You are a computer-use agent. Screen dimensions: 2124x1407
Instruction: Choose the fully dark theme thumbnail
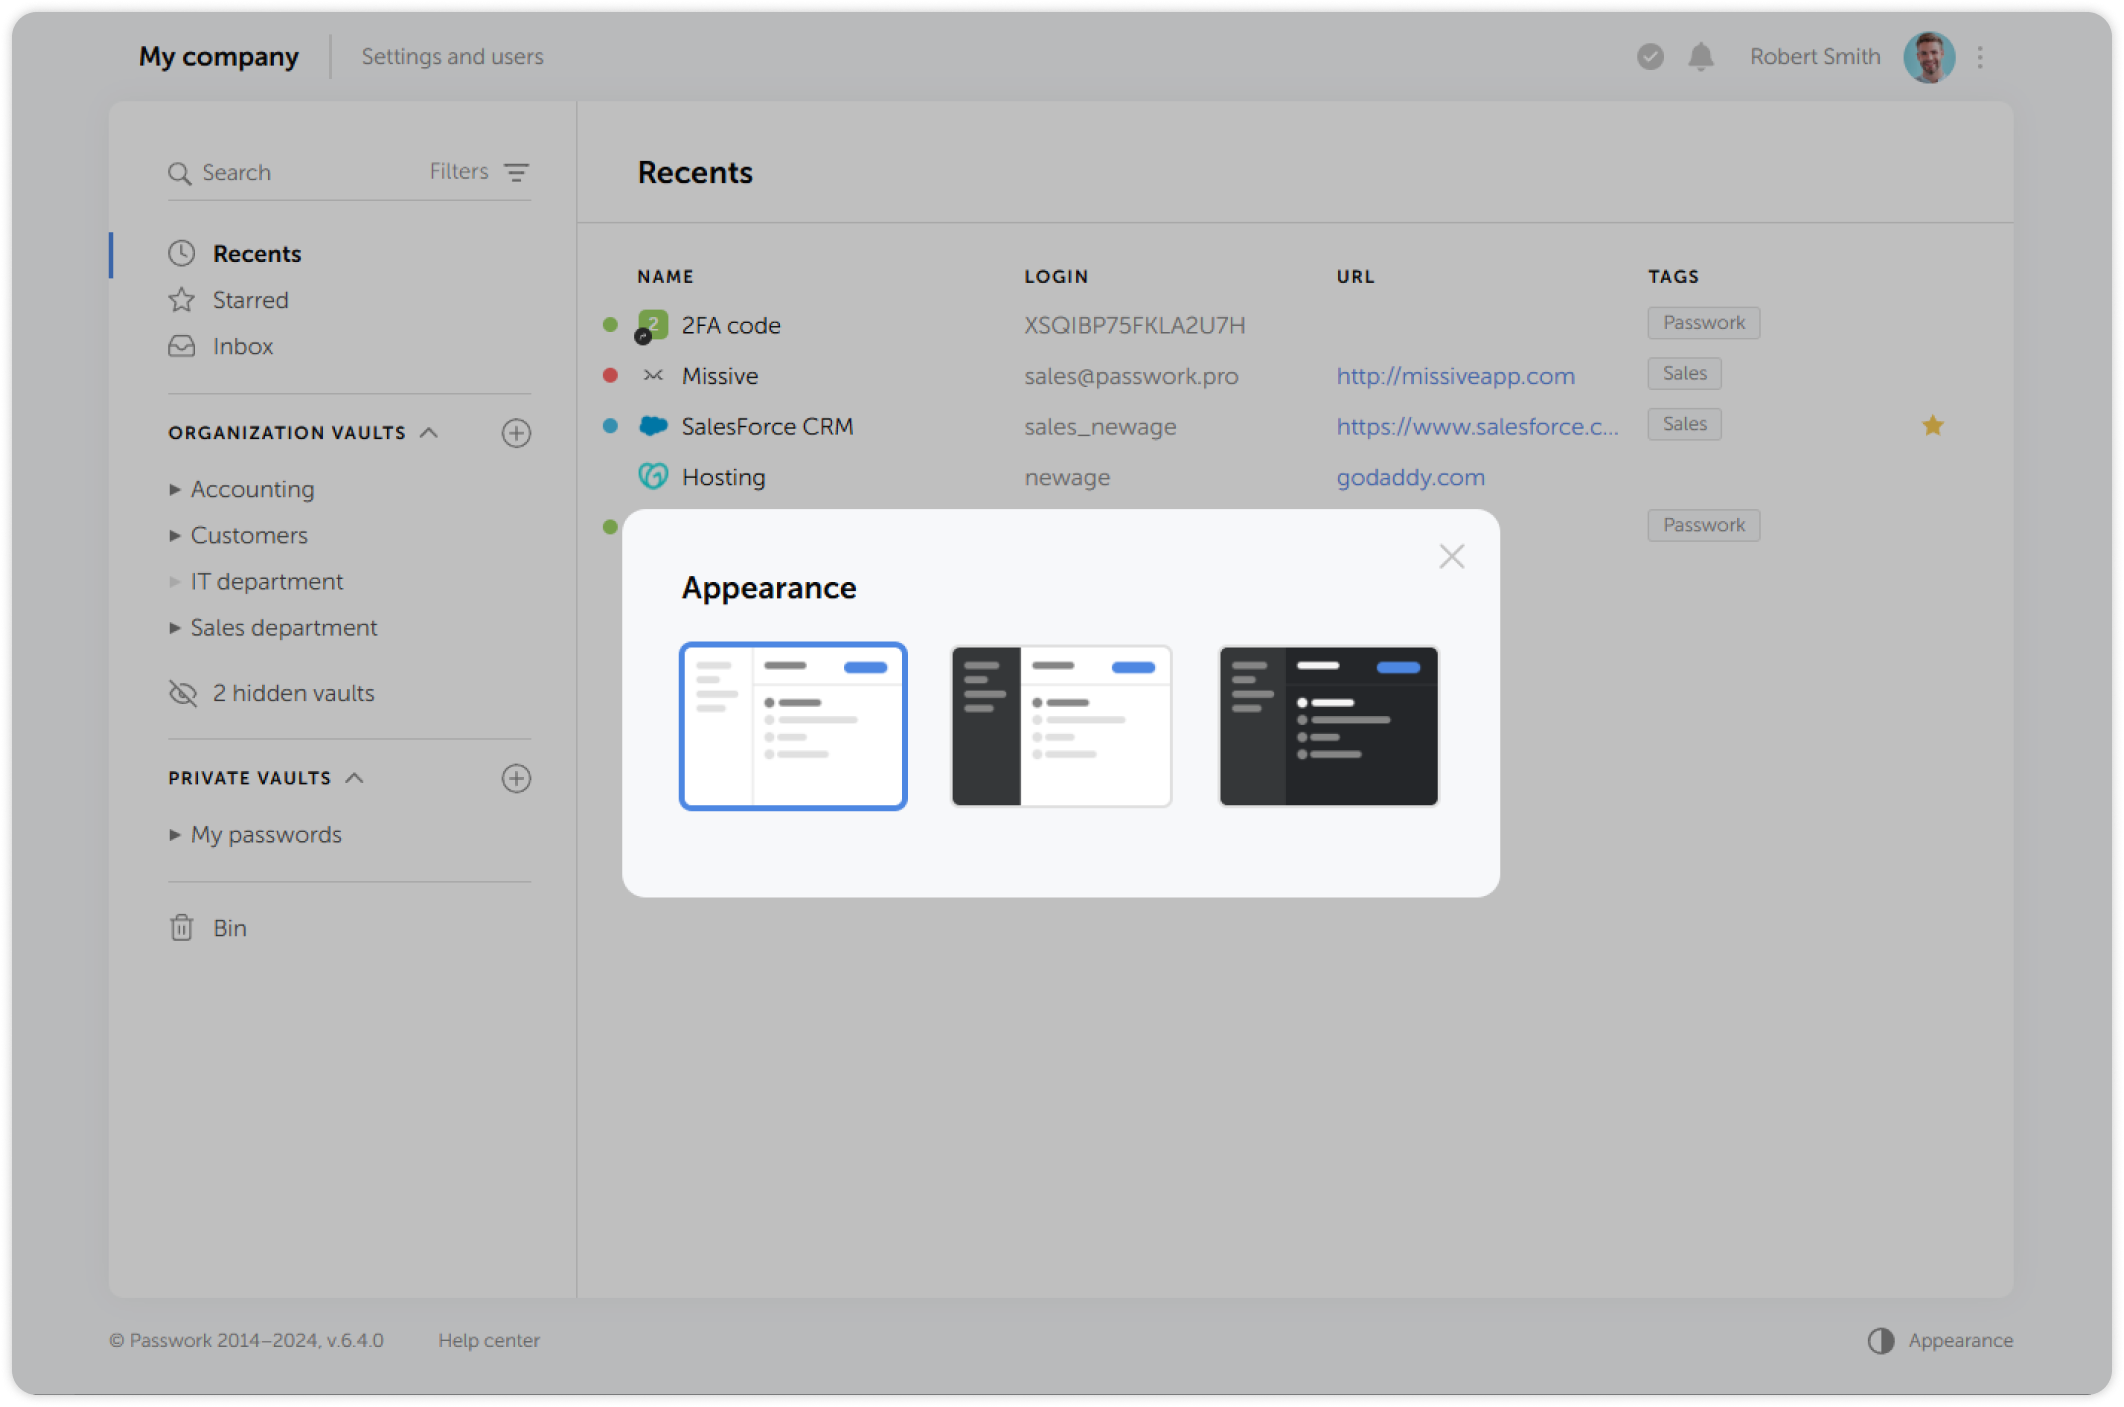click(x=1328, y=726)
